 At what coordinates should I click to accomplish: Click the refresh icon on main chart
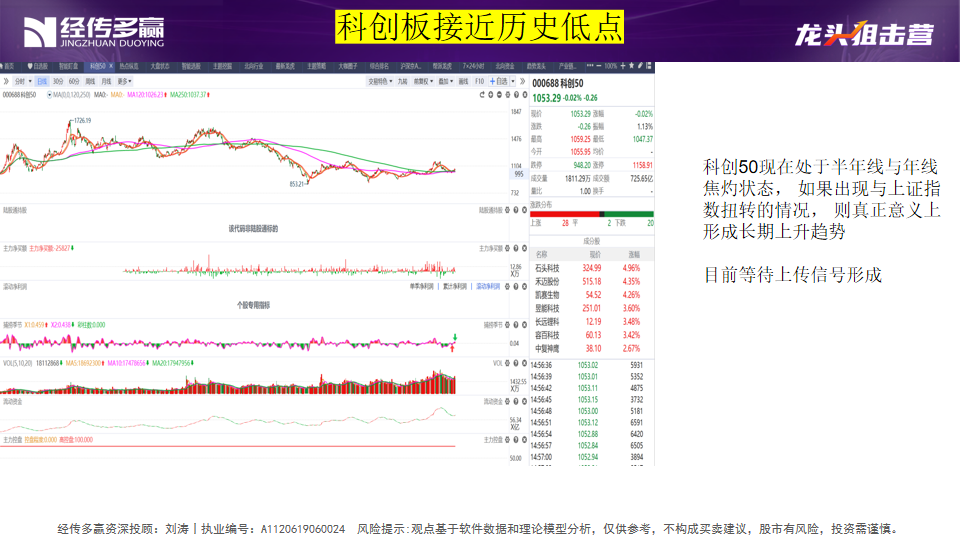pos(482,95)
